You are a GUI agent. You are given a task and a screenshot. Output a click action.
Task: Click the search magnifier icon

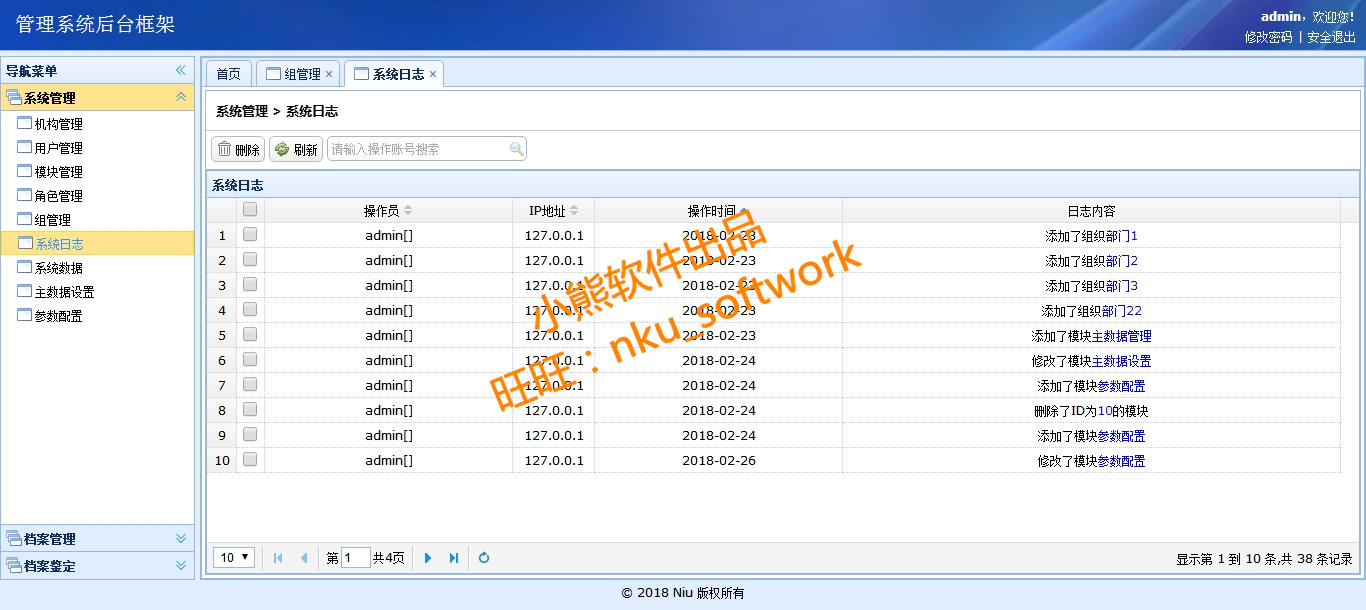pyautogui.click(x=516, y=149)
